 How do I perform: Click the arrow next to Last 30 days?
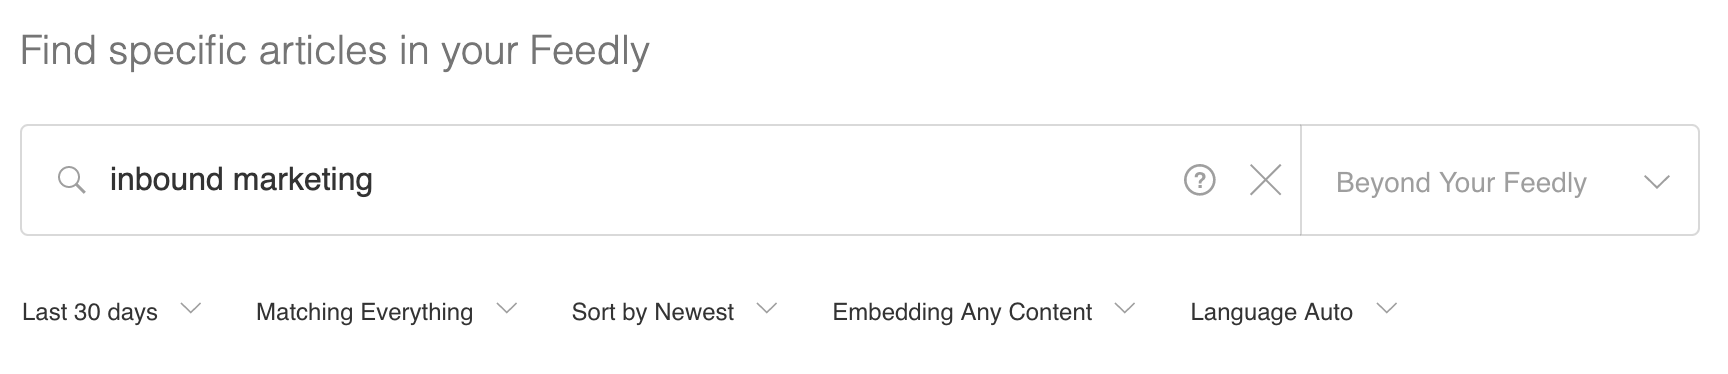(190, 309)
